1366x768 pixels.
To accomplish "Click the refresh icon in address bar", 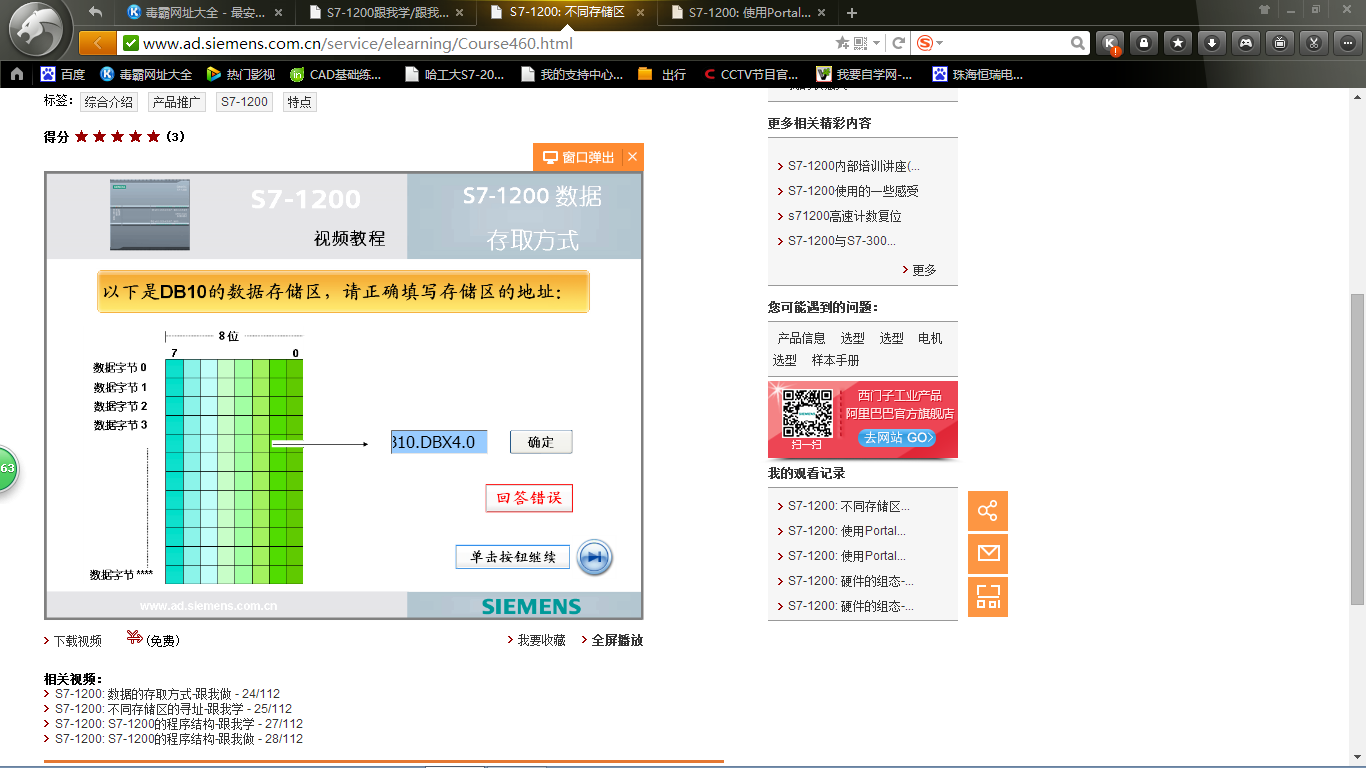I will tap(898, 43).
